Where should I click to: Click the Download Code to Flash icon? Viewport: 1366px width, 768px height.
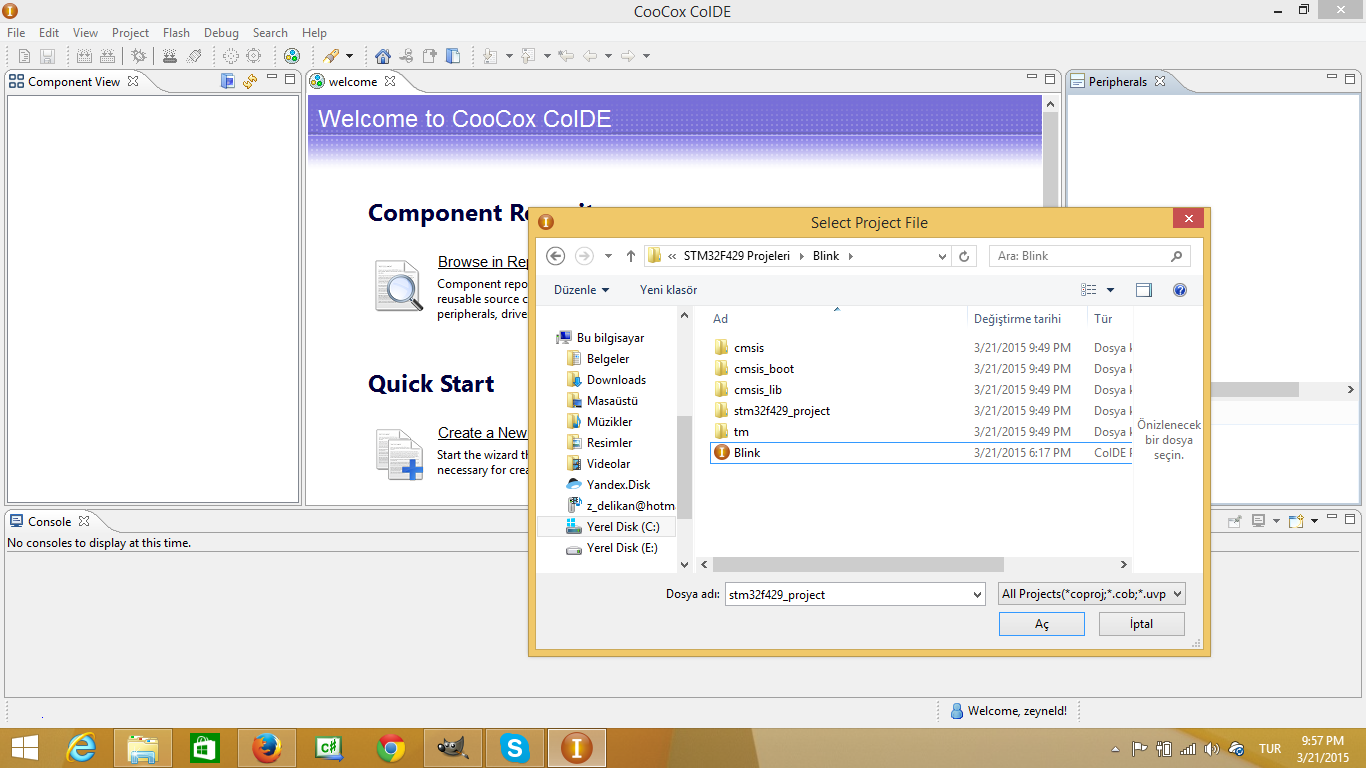170,56
